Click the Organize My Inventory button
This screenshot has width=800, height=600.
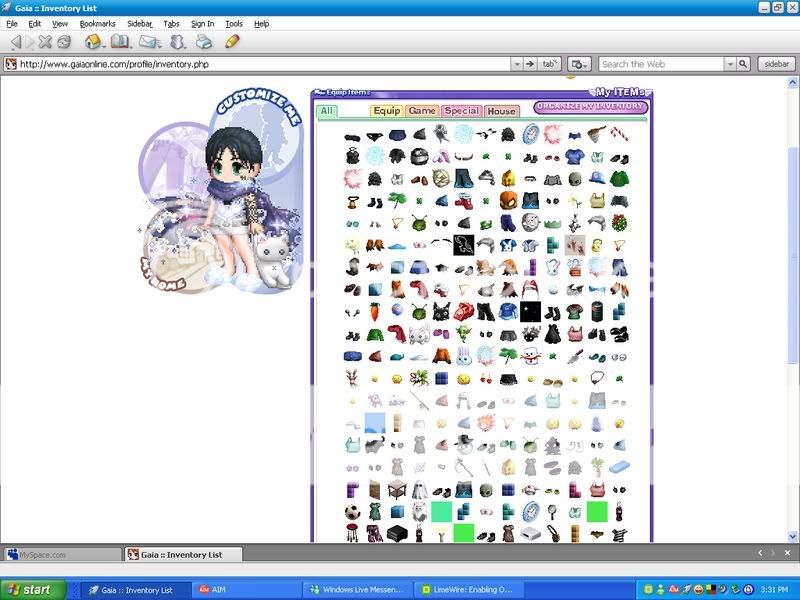click(589, 105)
